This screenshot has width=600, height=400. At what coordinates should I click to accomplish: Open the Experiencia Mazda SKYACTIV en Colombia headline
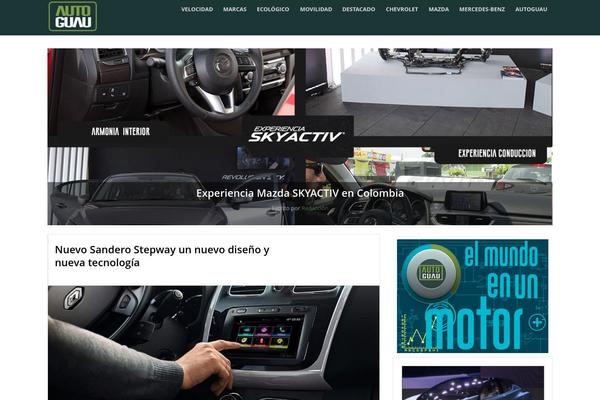300,193
